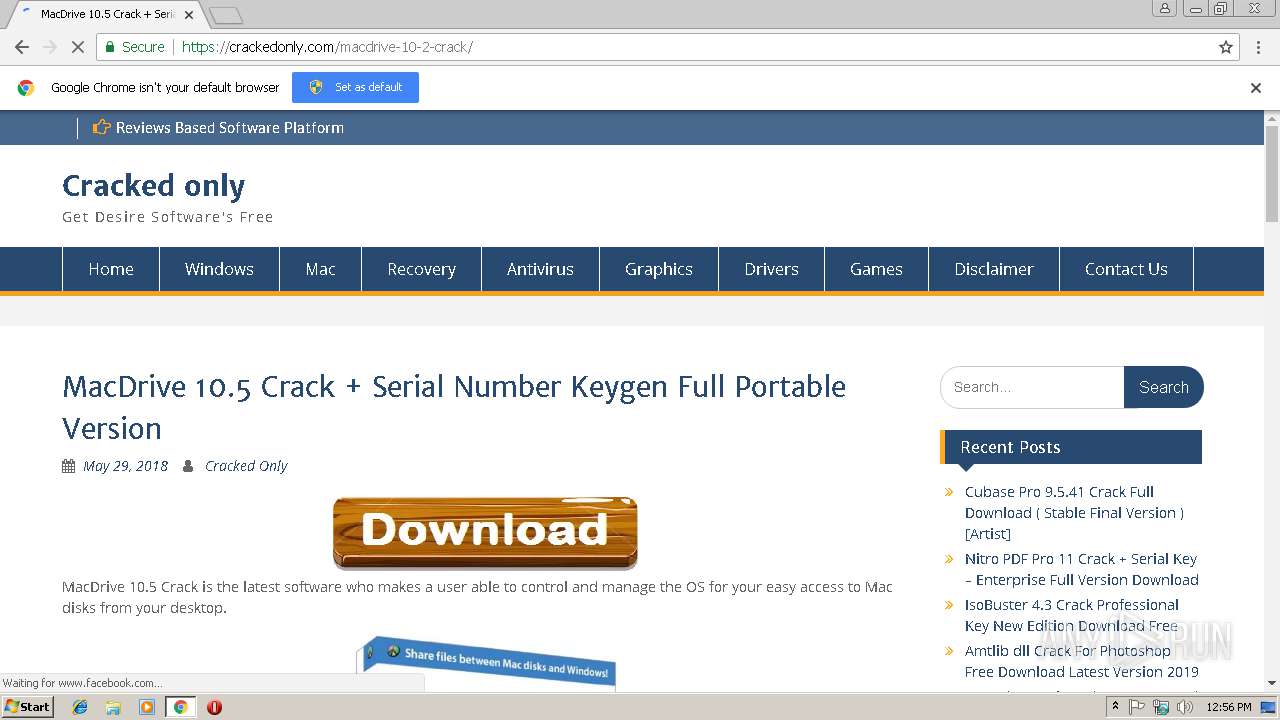Click the 12:56 PM clock

click(x=1229, y=707)
